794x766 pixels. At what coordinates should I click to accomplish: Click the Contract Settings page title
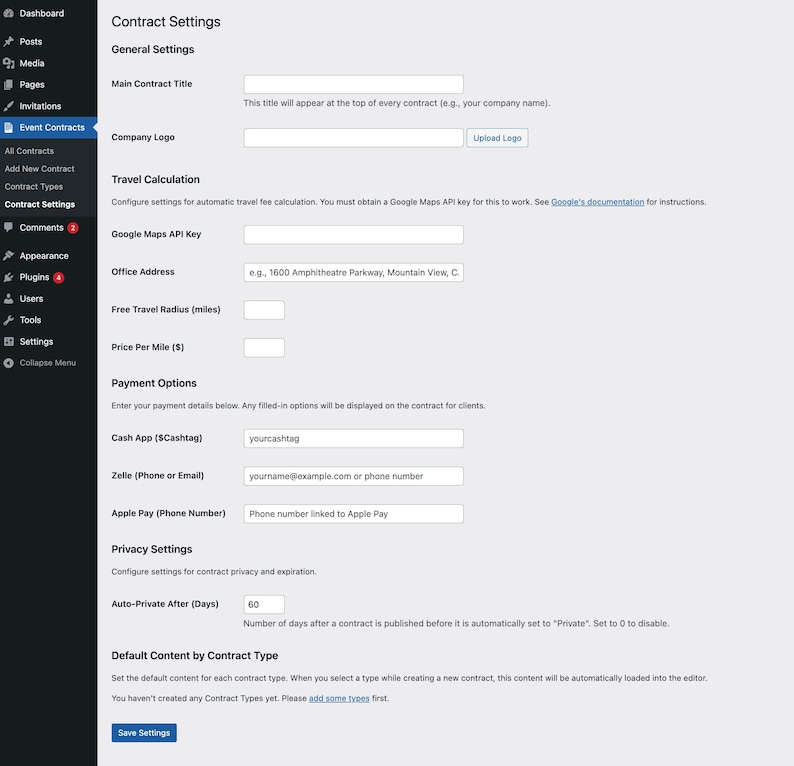click(166, 22)
